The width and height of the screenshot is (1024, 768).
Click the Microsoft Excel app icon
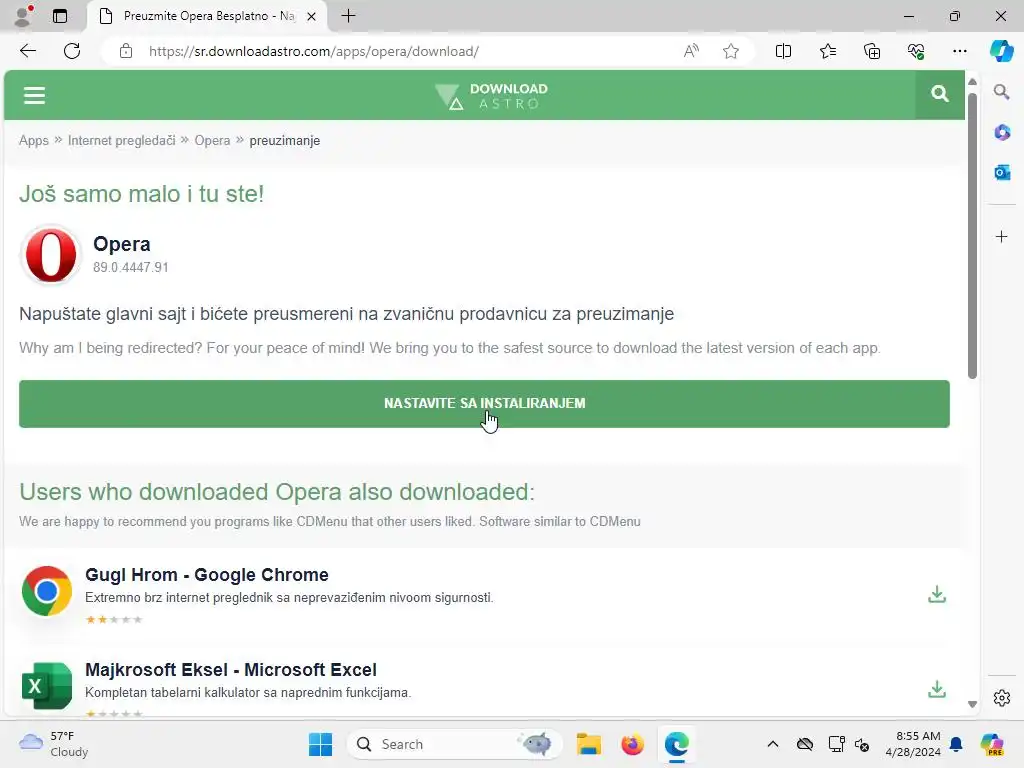click(x=46, y=686)
